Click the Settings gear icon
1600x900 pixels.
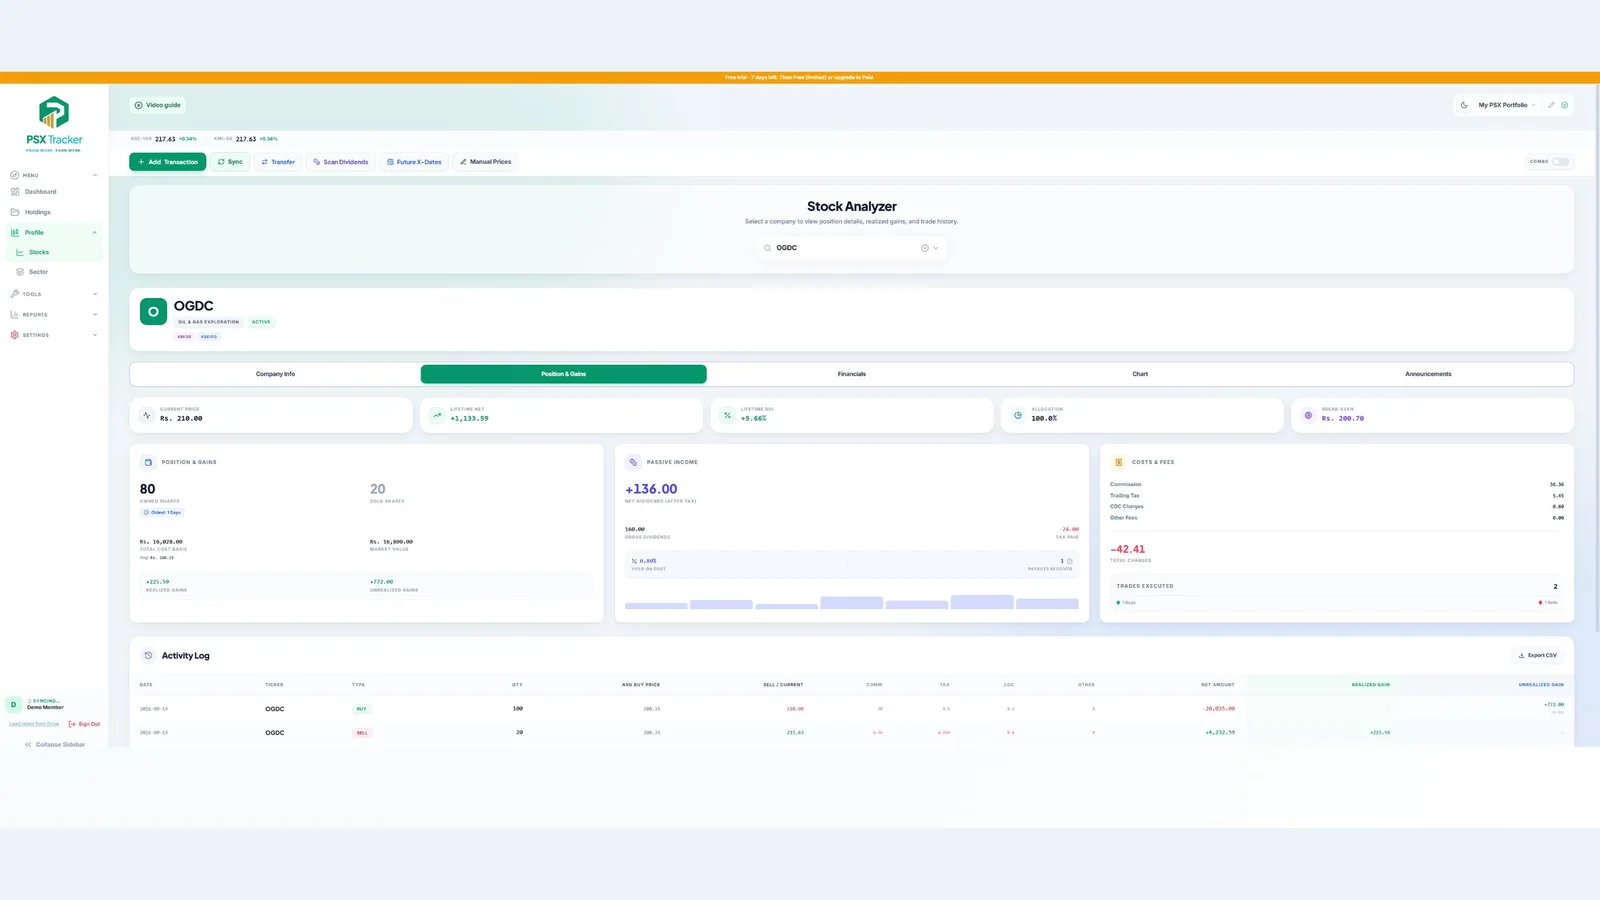(15, 335)
